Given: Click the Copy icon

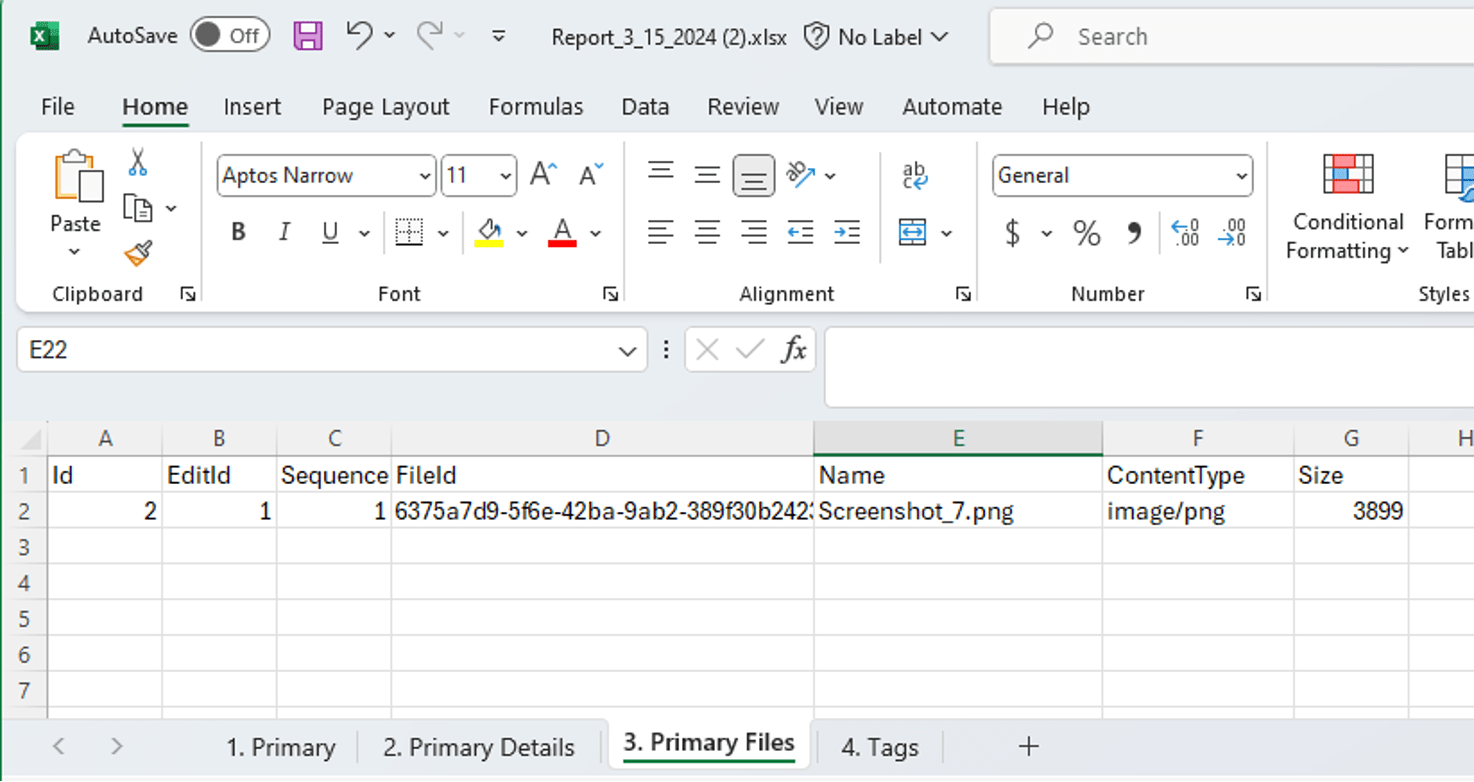Looking at the screenshot, I should [137, 208].
